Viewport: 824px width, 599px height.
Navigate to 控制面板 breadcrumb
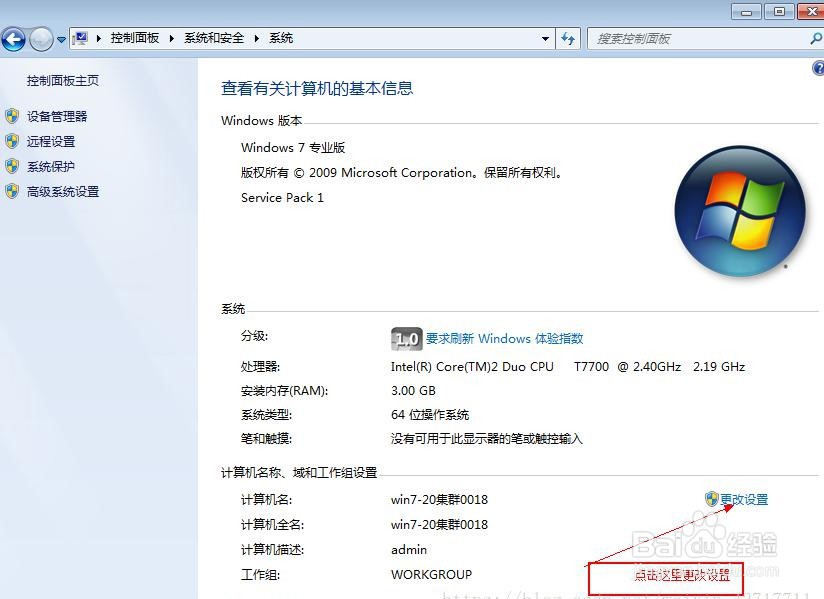pyautogui.click(x=133, y=38)
